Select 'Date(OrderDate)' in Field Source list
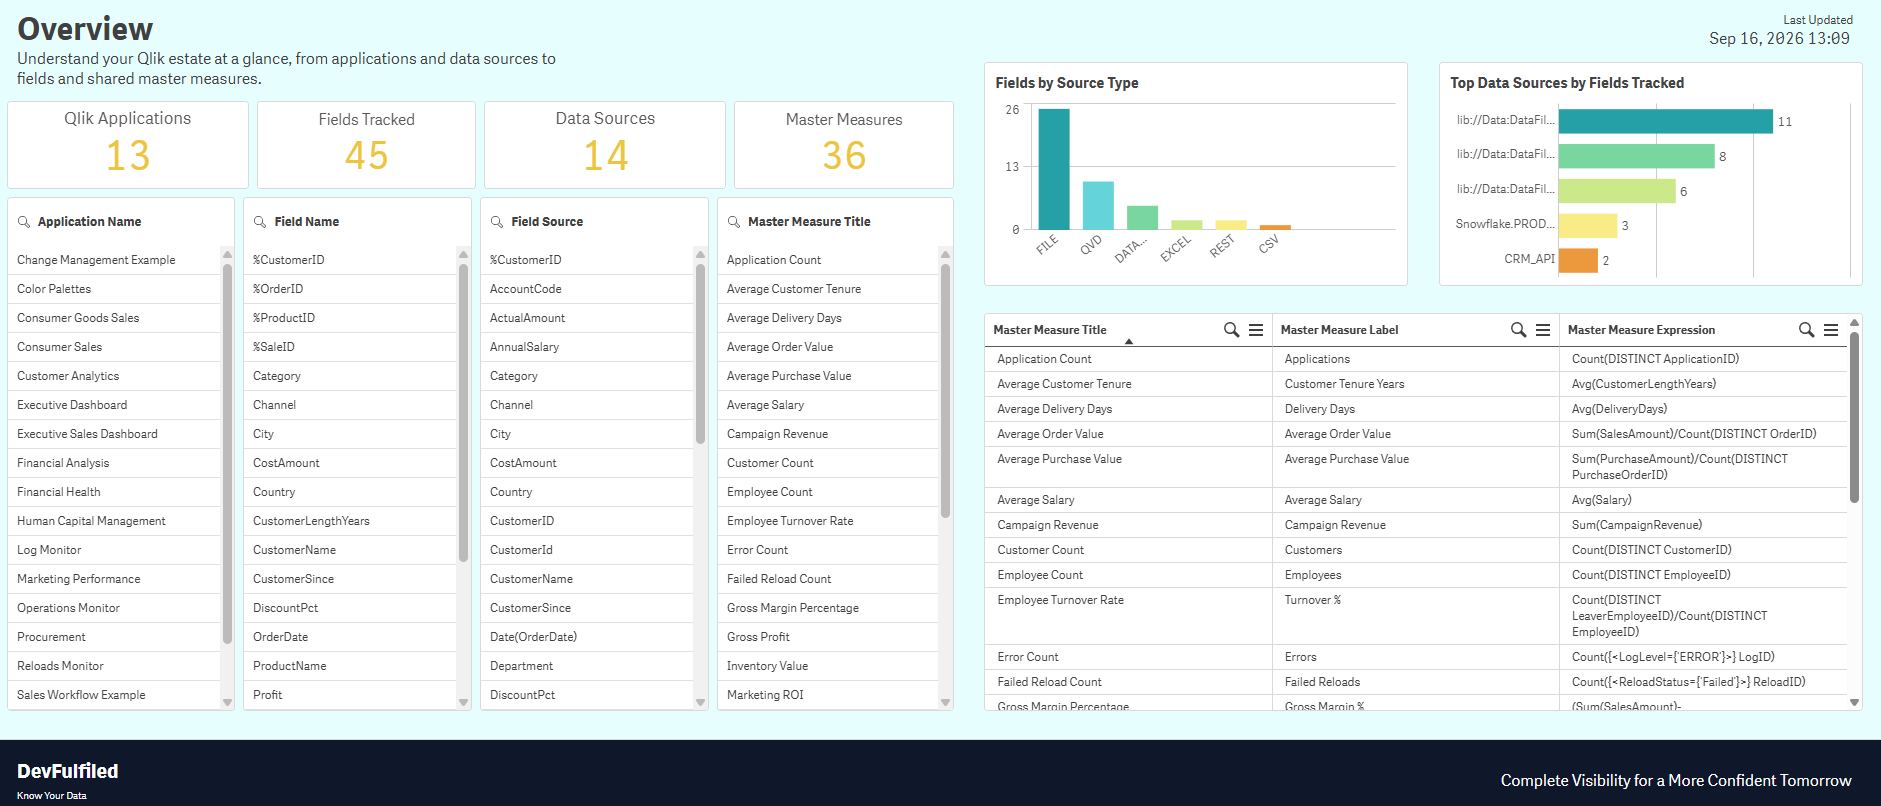 pos(587,637)
